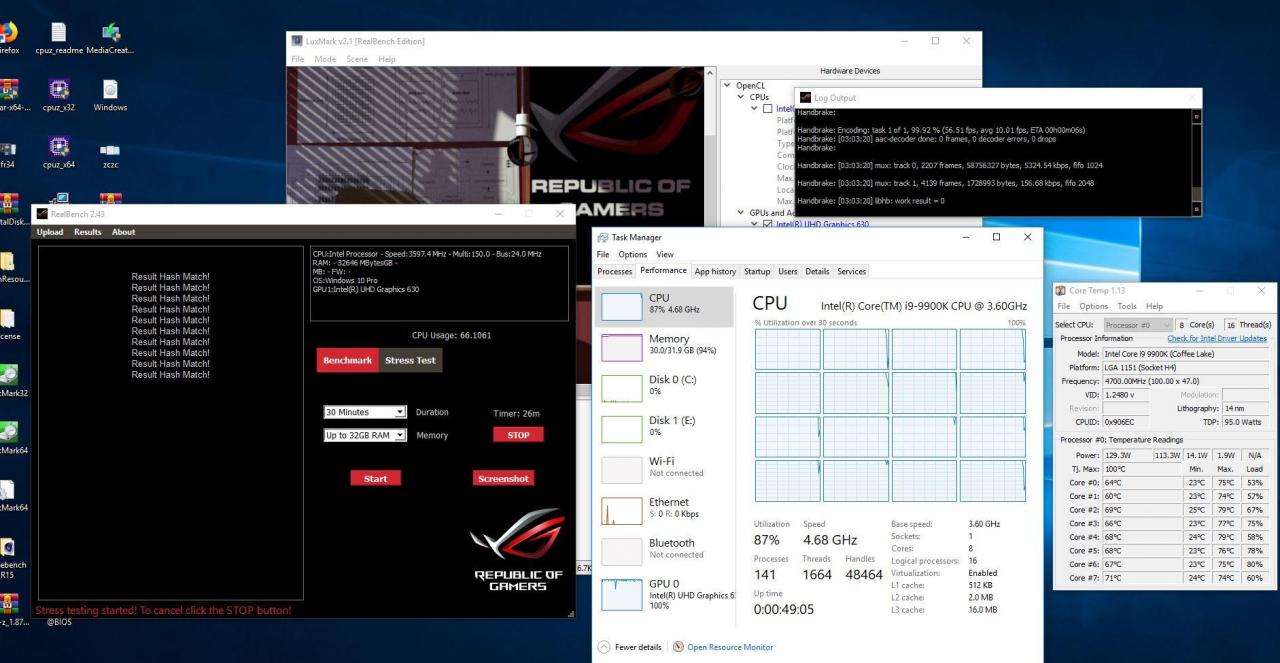Viewport: 1280px width, 663px height.
Task: Open the Results menu in RealBench
Action: pos(88,232)
